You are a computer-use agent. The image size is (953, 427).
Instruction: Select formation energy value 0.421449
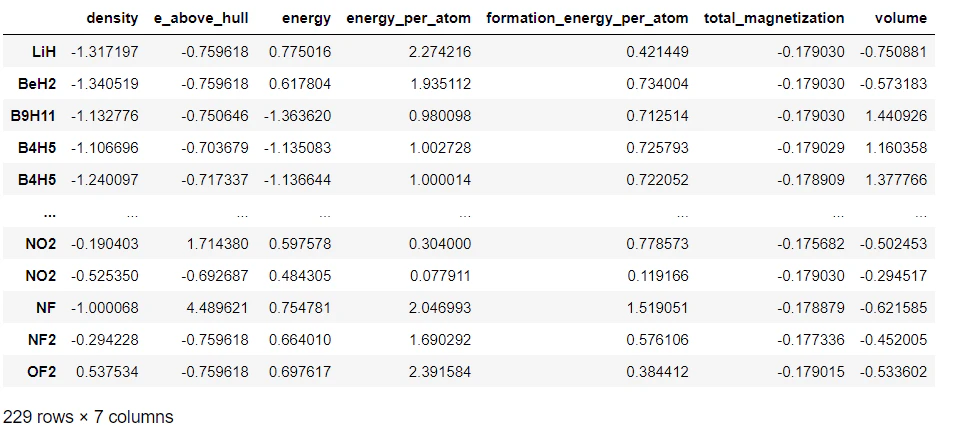pos(658,52)
